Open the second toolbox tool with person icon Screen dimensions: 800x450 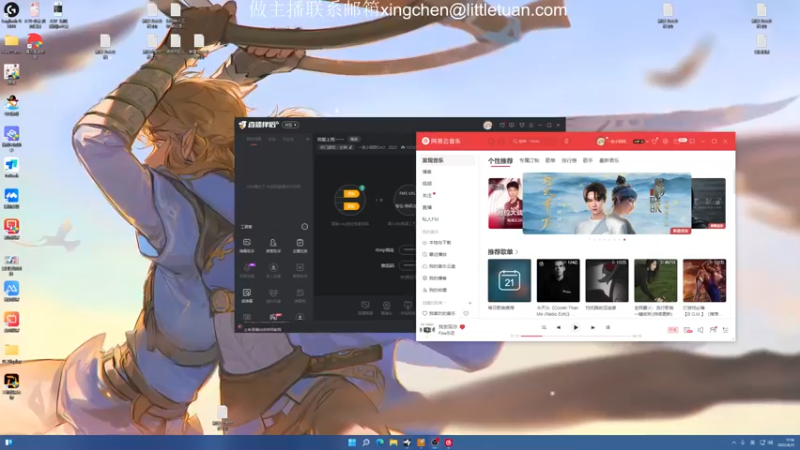[x=273, y=245]
